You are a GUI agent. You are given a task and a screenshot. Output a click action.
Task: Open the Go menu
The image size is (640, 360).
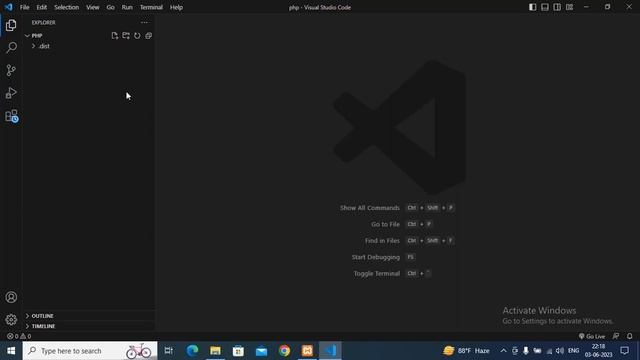pos(111,7)
